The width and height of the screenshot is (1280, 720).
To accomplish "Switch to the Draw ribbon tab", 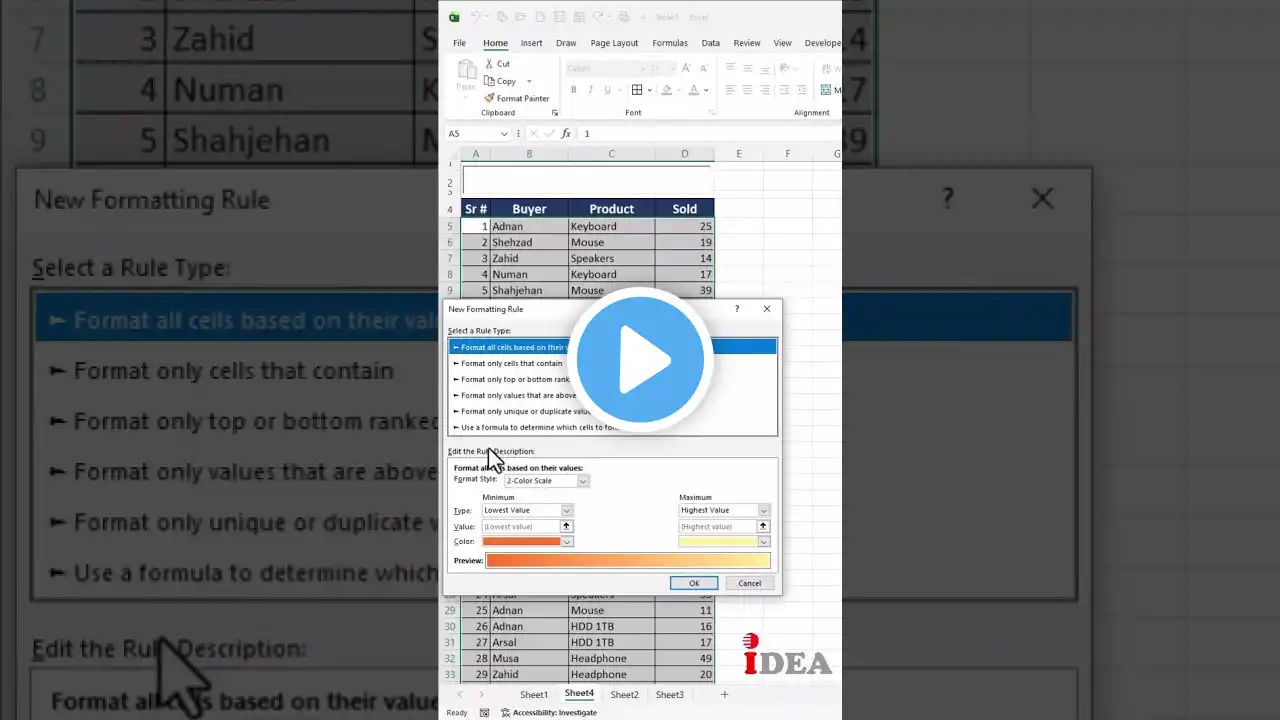I will click(566, 43).
